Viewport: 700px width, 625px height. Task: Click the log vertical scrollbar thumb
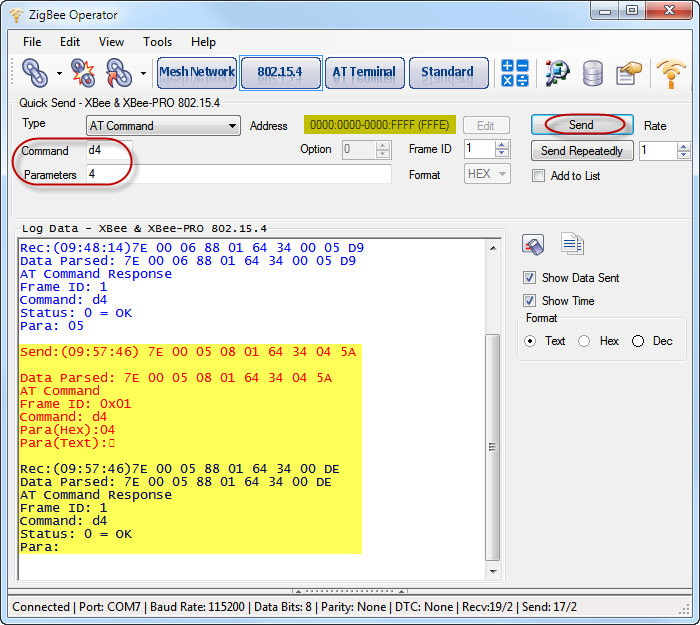(x=492, y=447)
